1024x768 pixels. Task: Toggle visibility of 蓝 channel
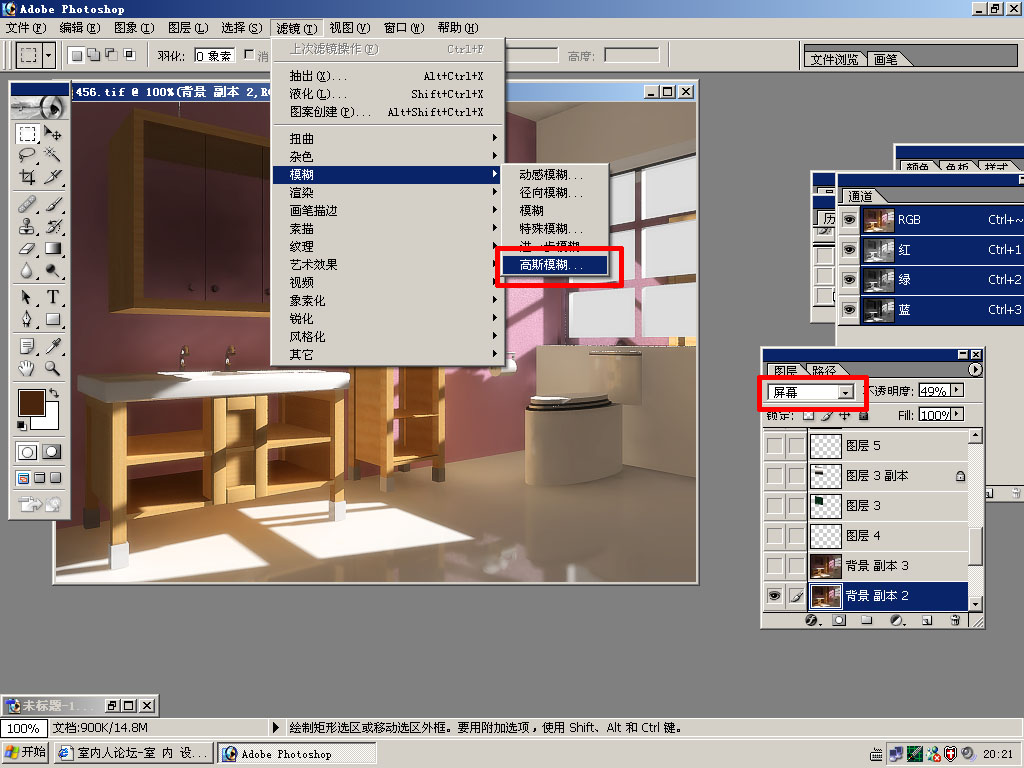pyautogui.click(x=849, y=310)
